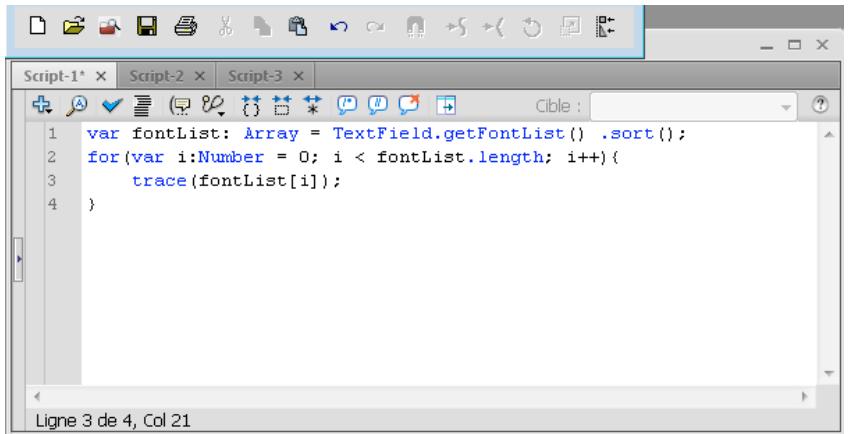The width and height of the screenshot is (848, 434).
Task: Open the Align panel icon
Action: coord(605,25)
